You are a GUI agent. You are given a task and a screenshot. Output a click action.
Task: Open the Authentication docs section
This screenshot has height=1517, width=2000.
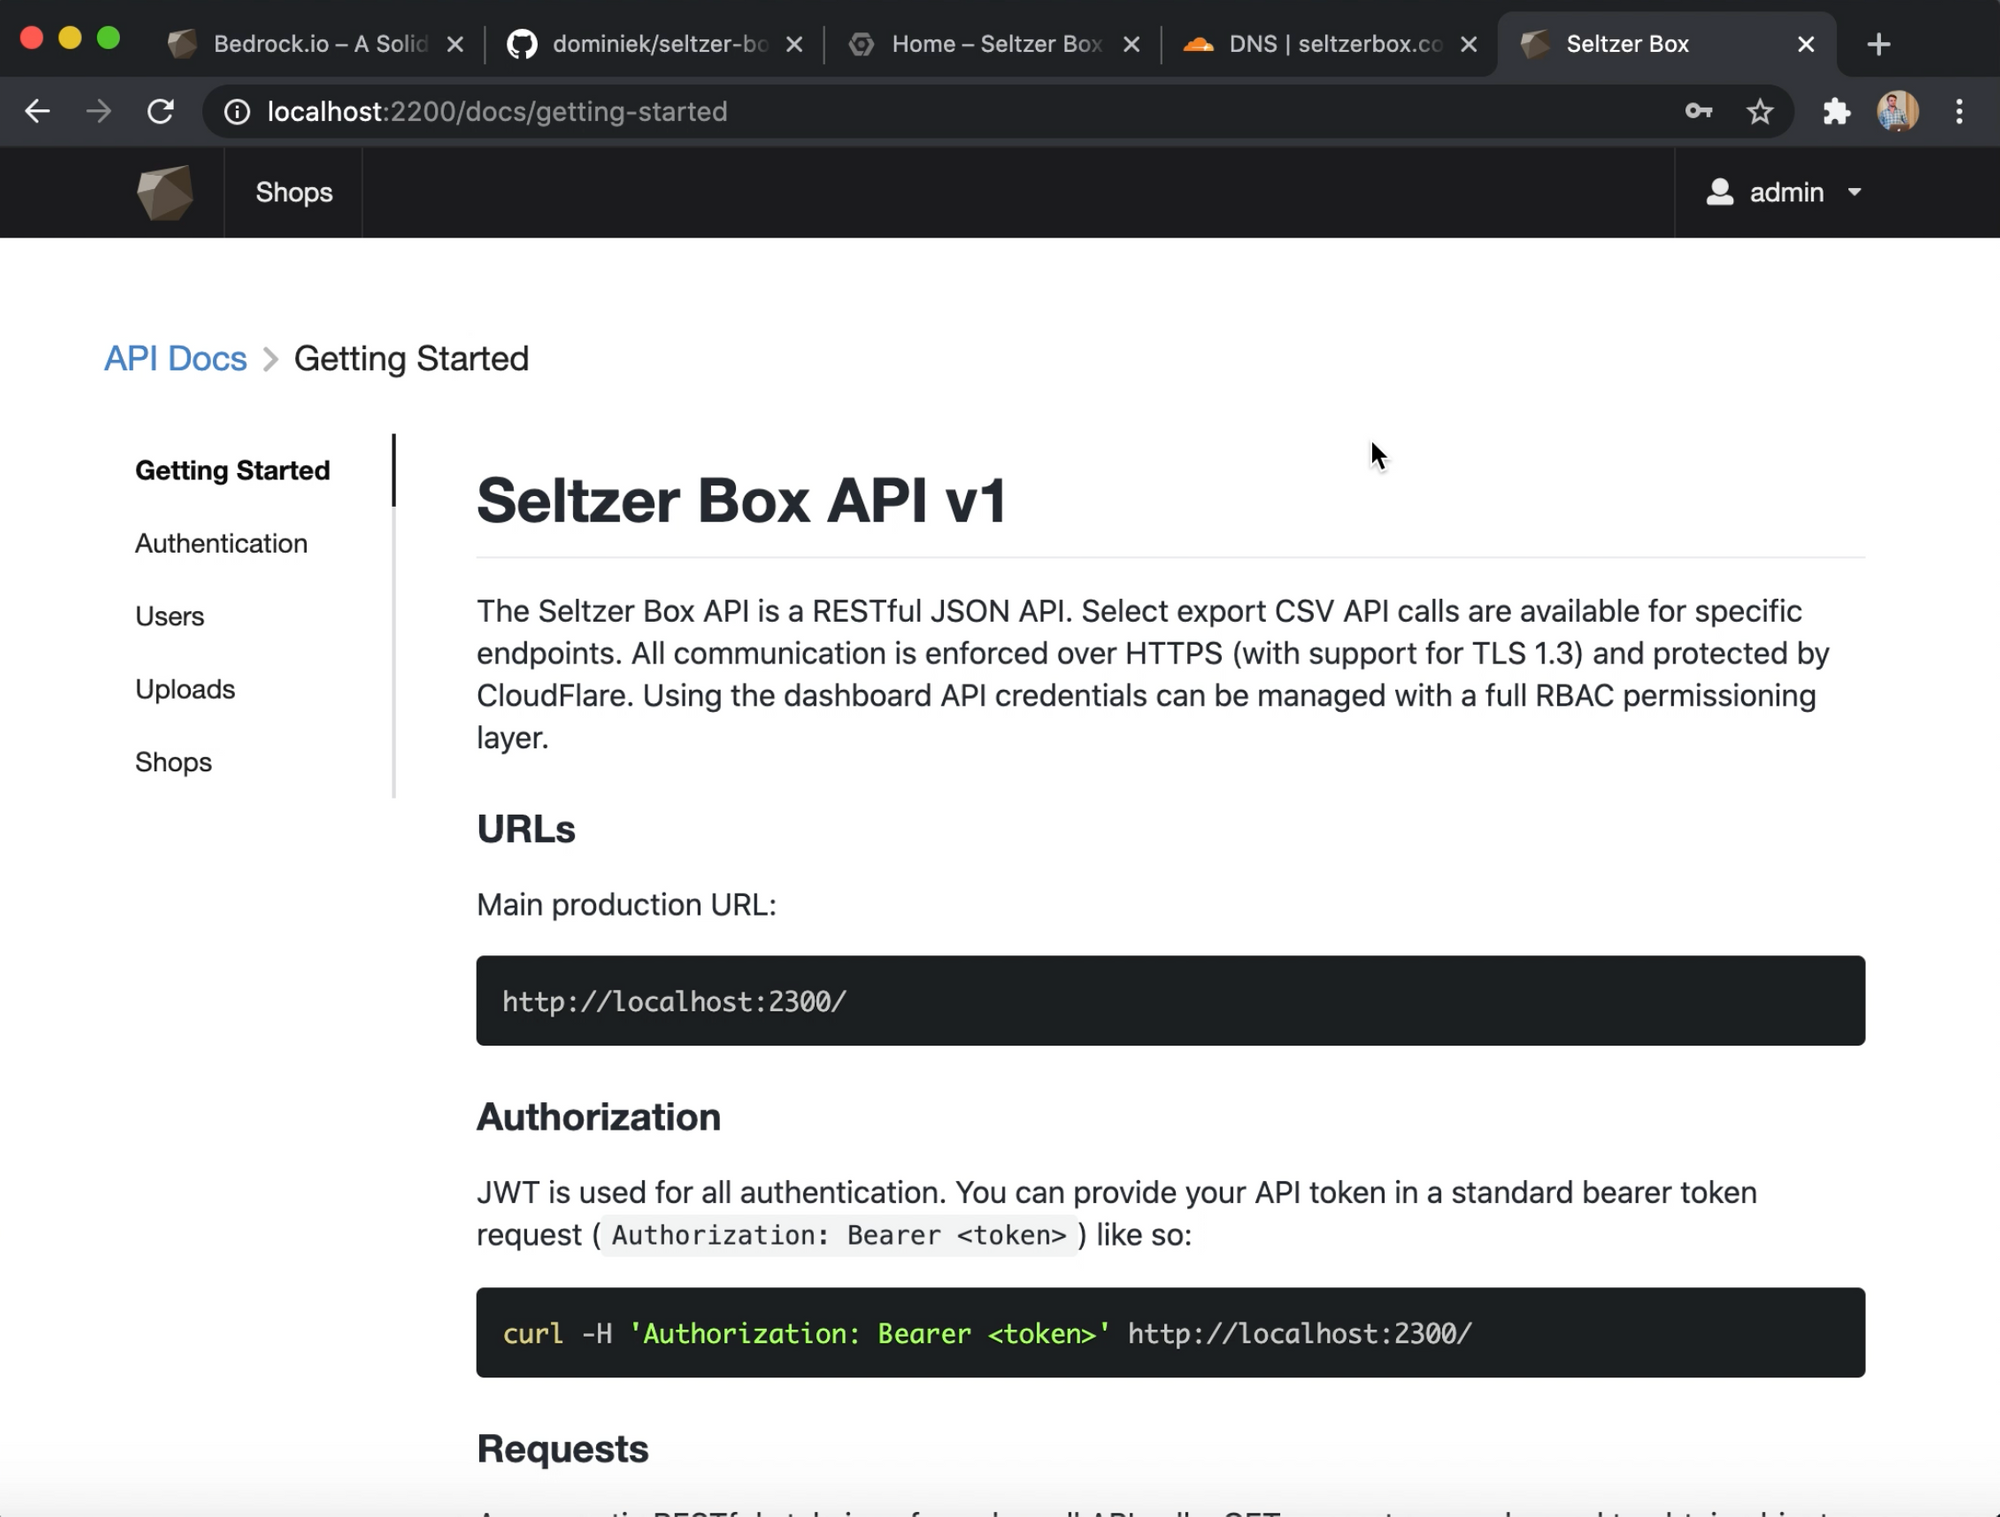[221, 543]
